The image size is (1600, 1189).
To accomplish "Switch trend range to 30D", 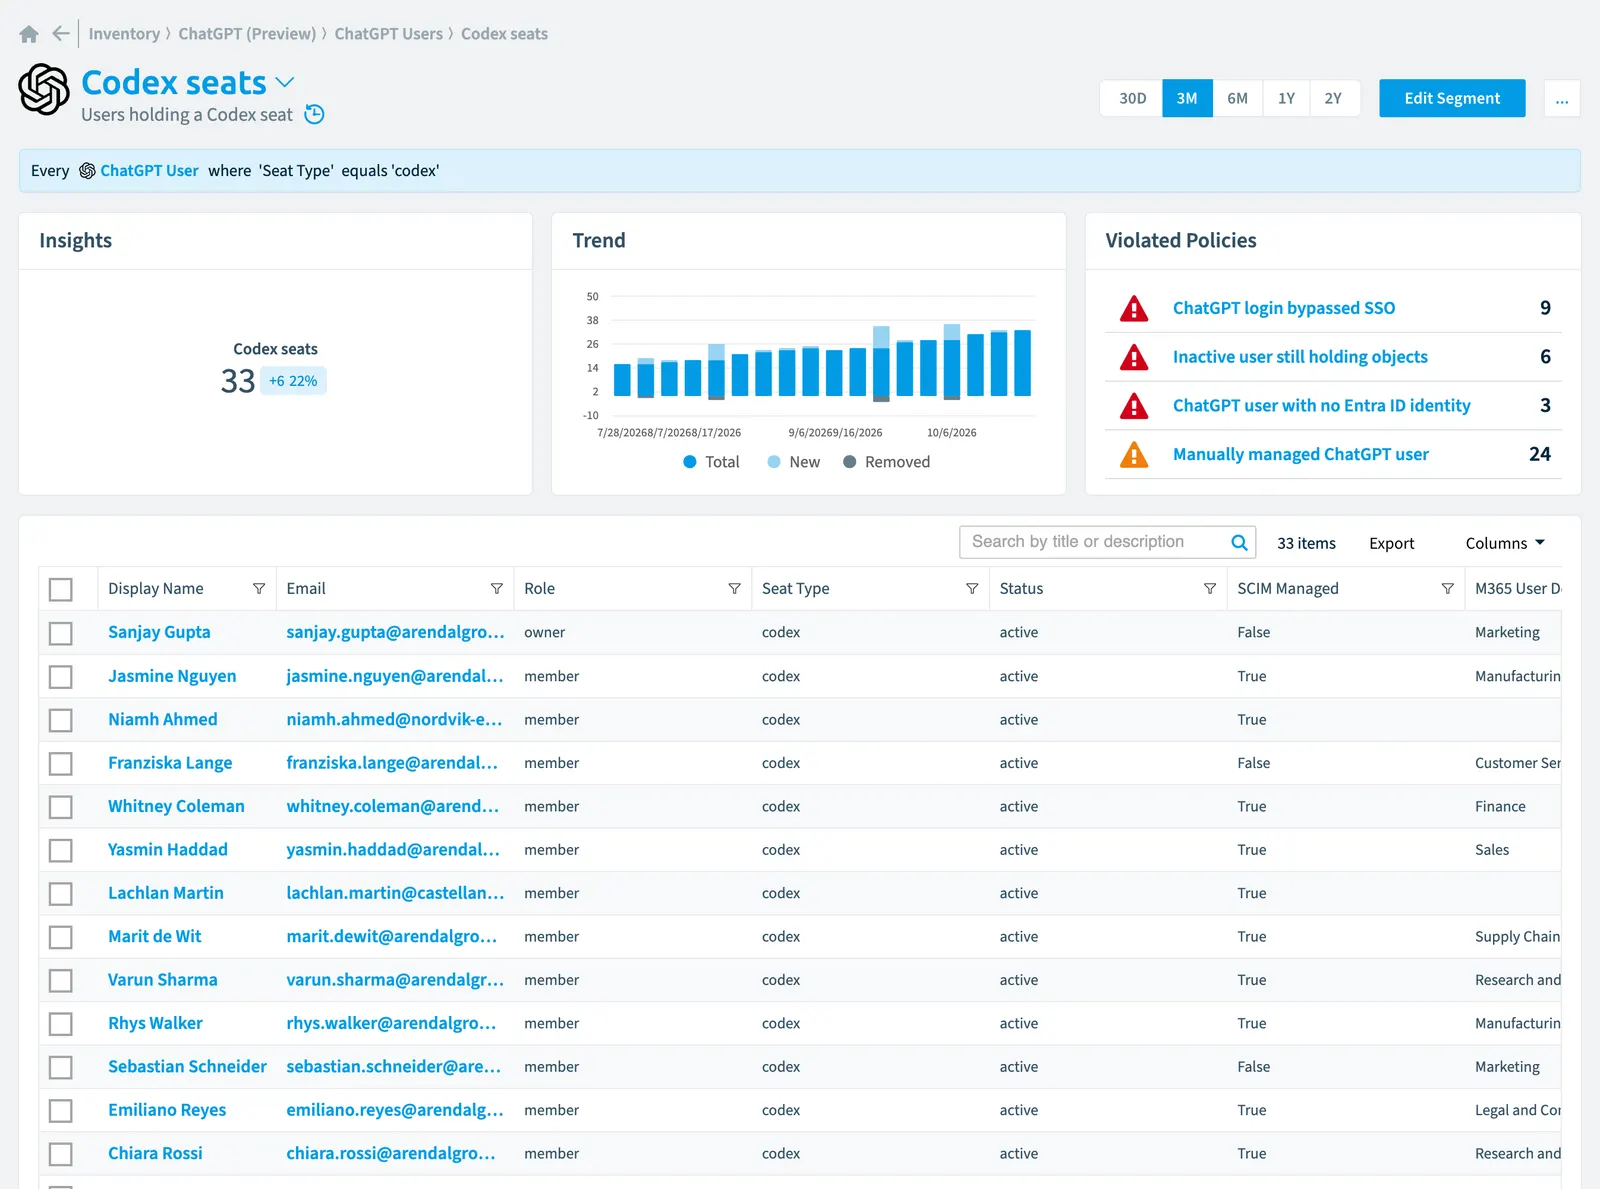I will coord(1132,98).
